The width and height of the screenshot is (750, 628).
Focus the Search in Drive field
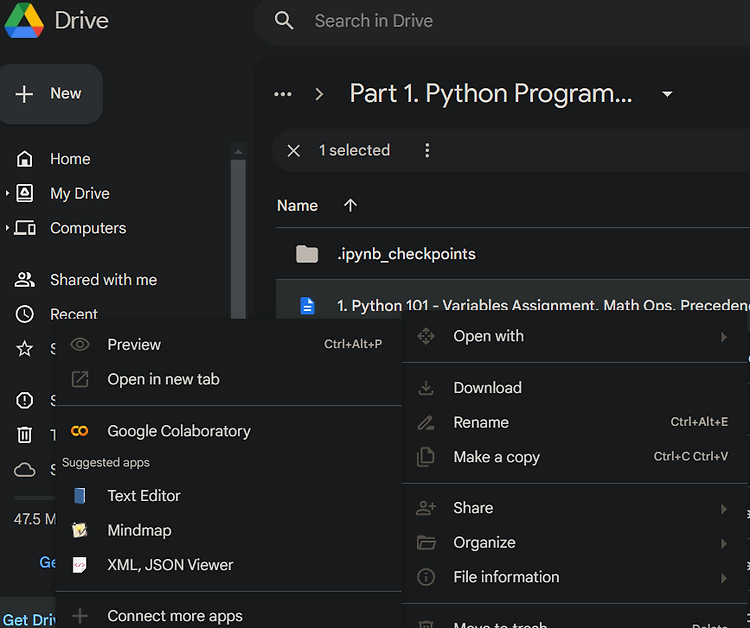502,21
